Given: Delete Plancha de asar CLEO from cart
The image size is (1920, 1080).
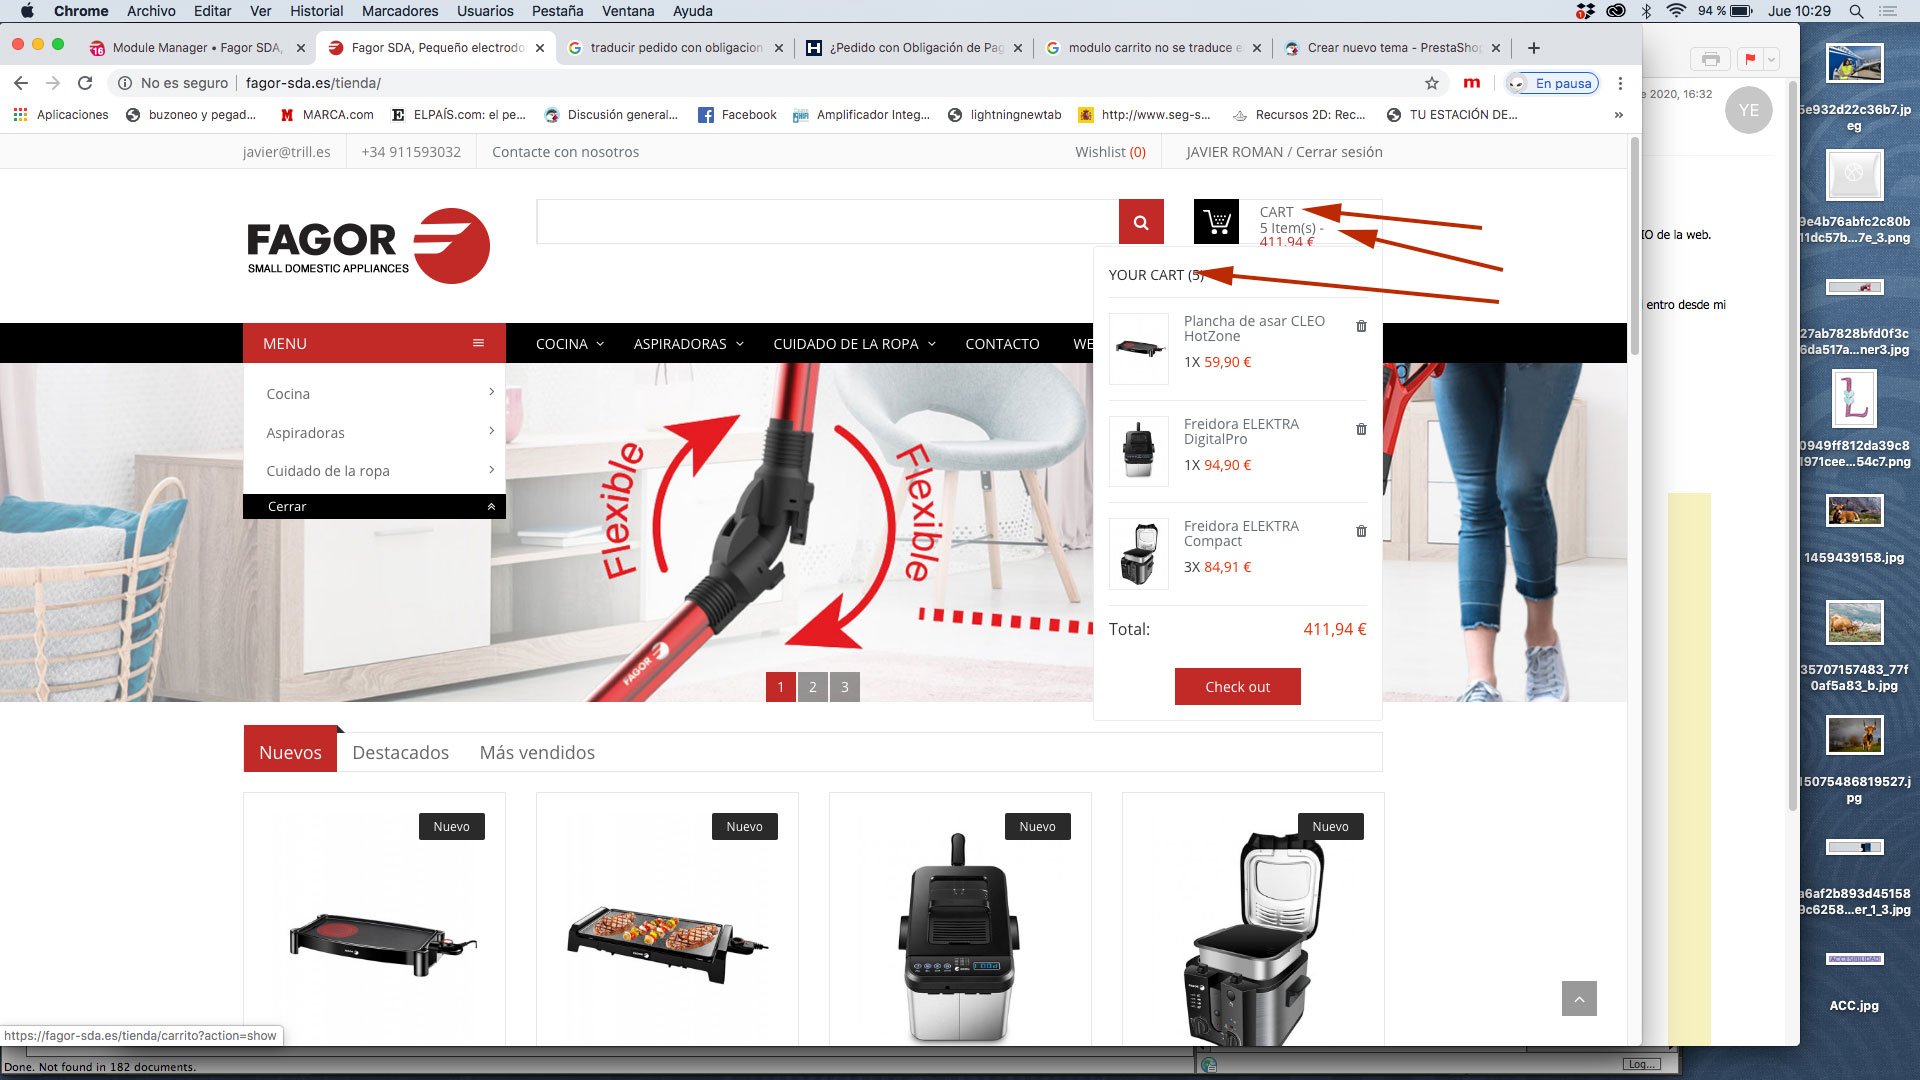Looking at the screenshot, I should point(1361,326).
